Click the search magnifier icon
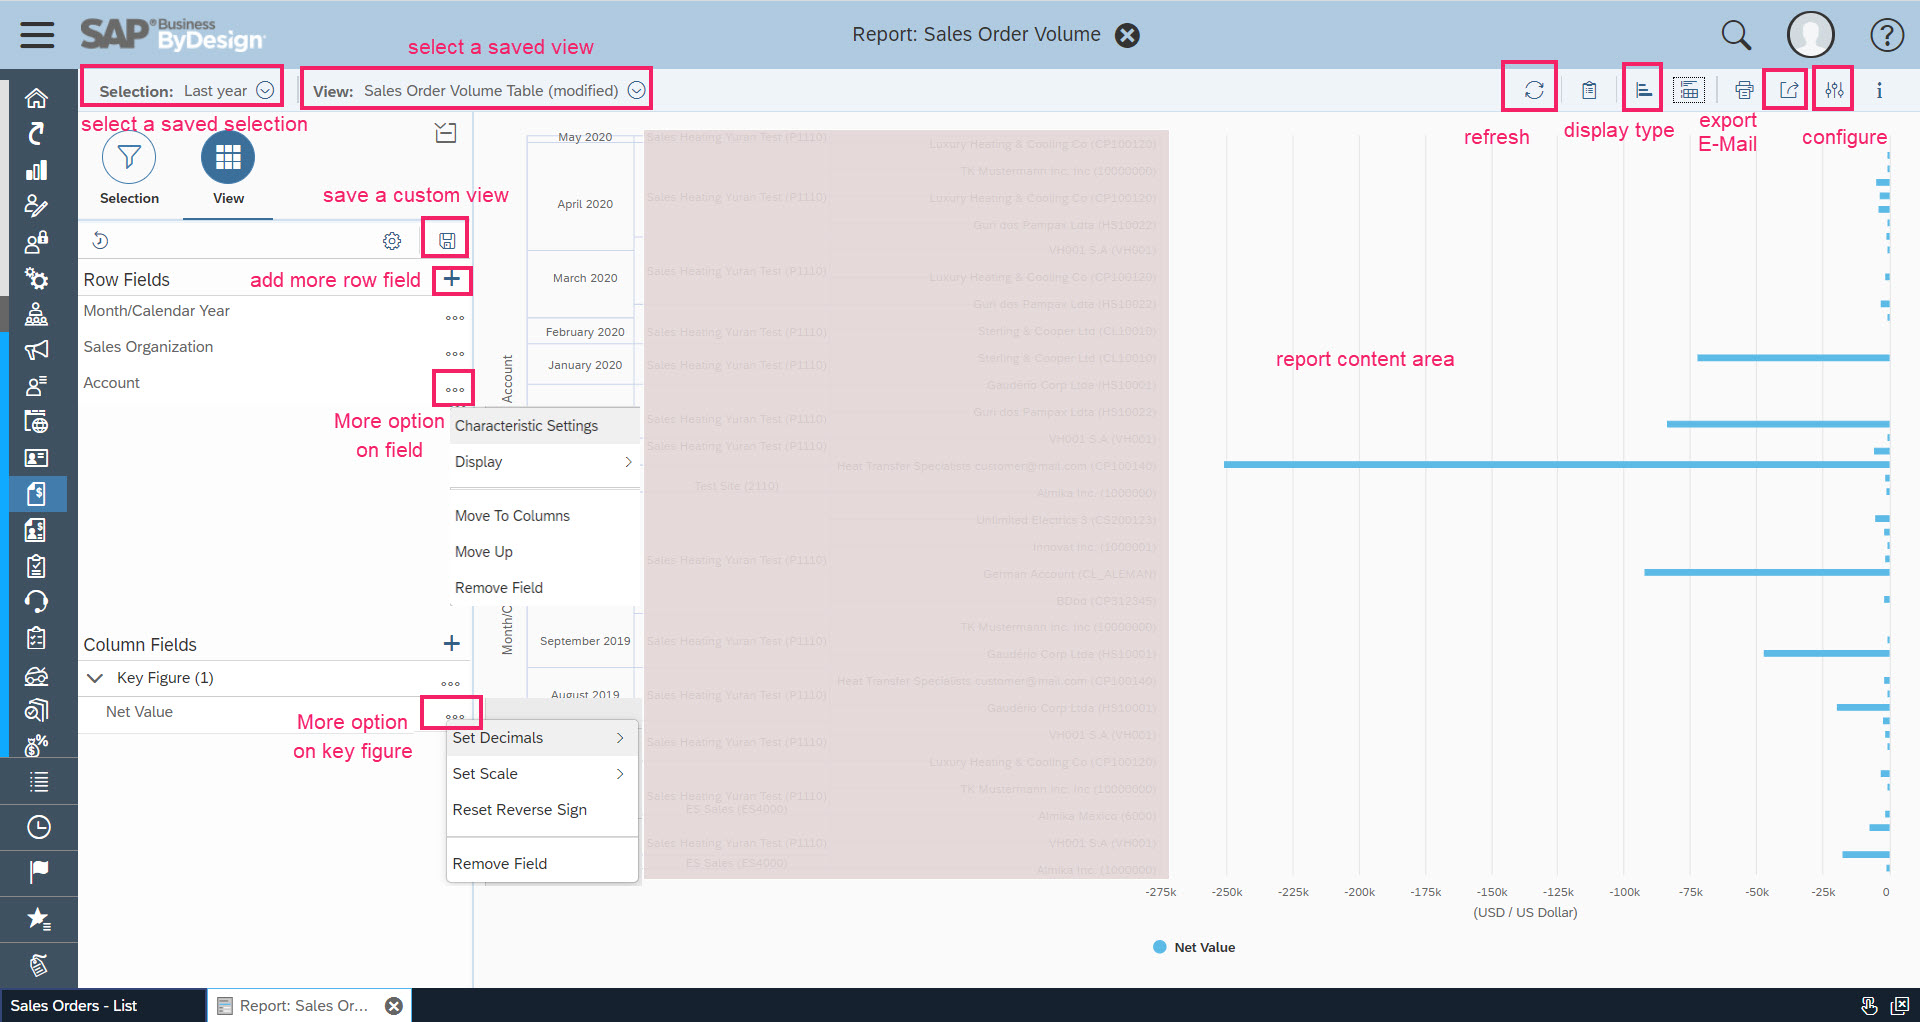Viewport: 1920px width, 1022px height. 1736,35
